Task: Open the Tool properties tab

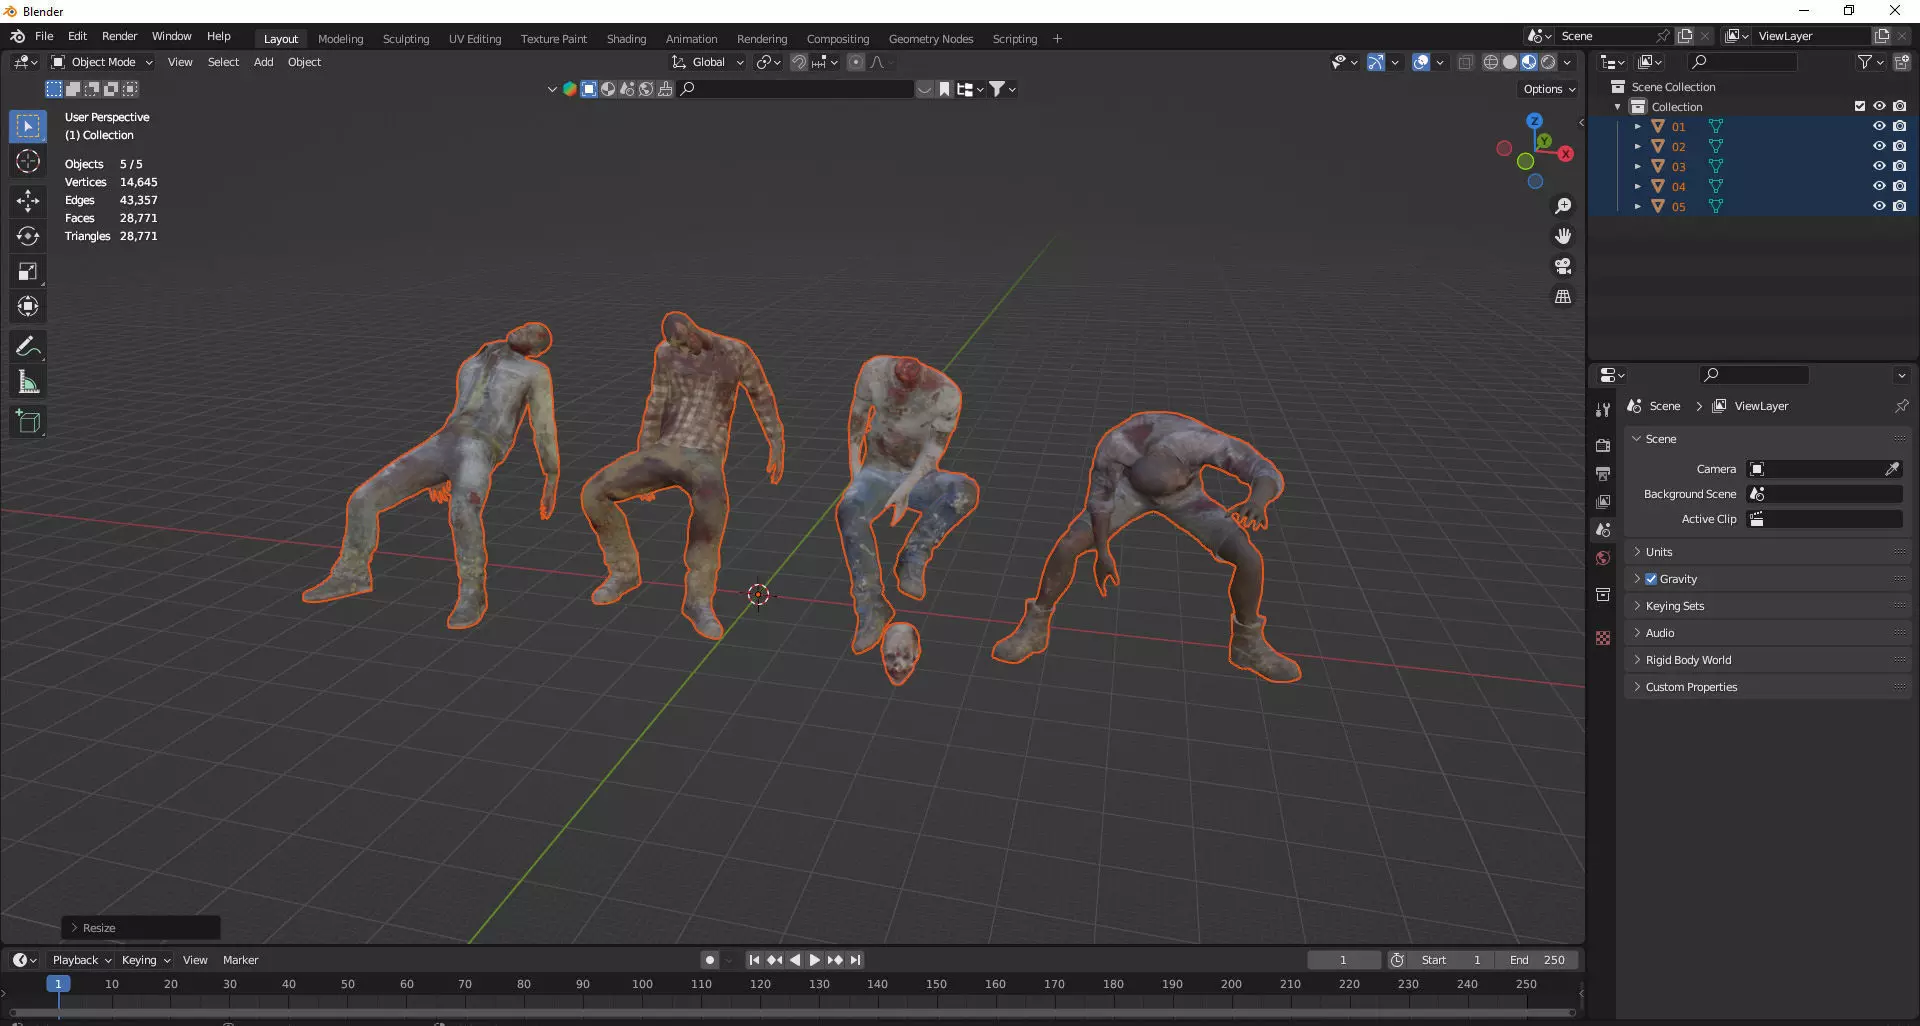Action: pos(1603,409)
